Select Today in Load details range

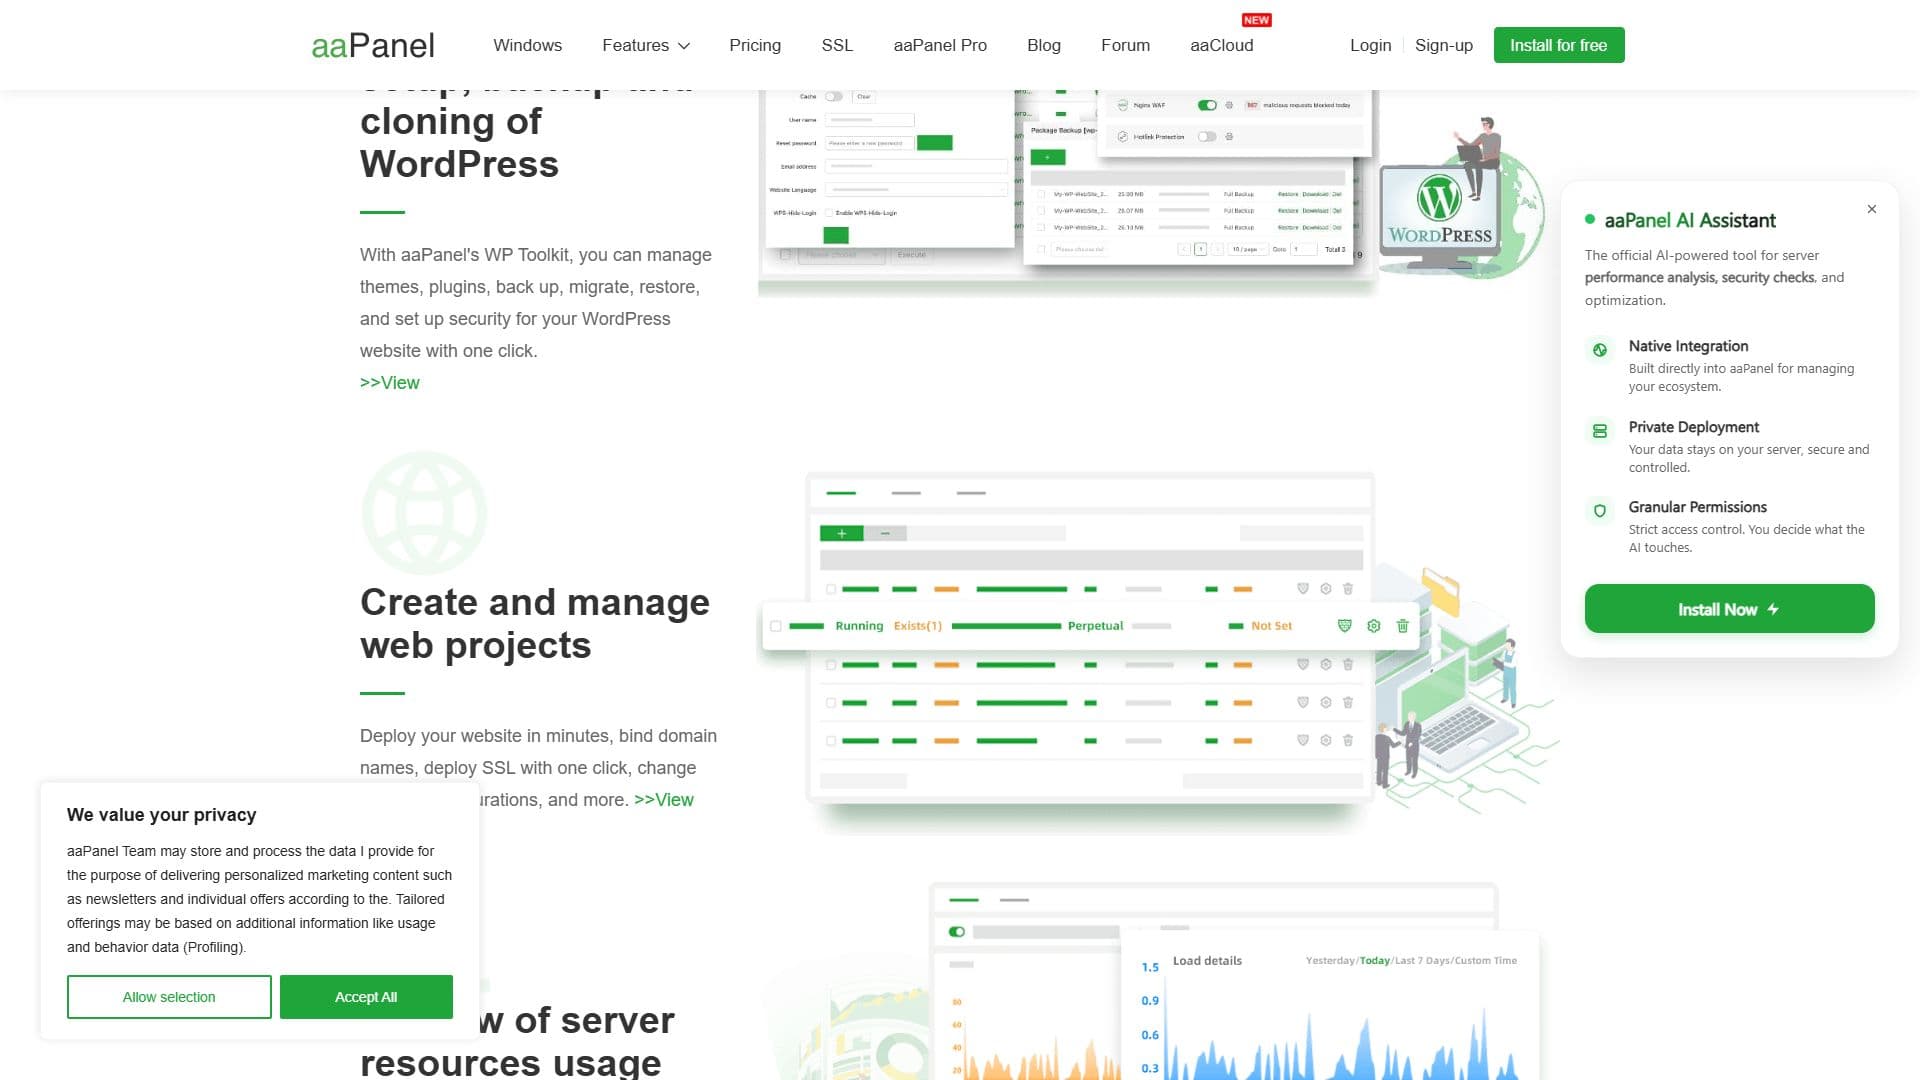pos(1374,961)
